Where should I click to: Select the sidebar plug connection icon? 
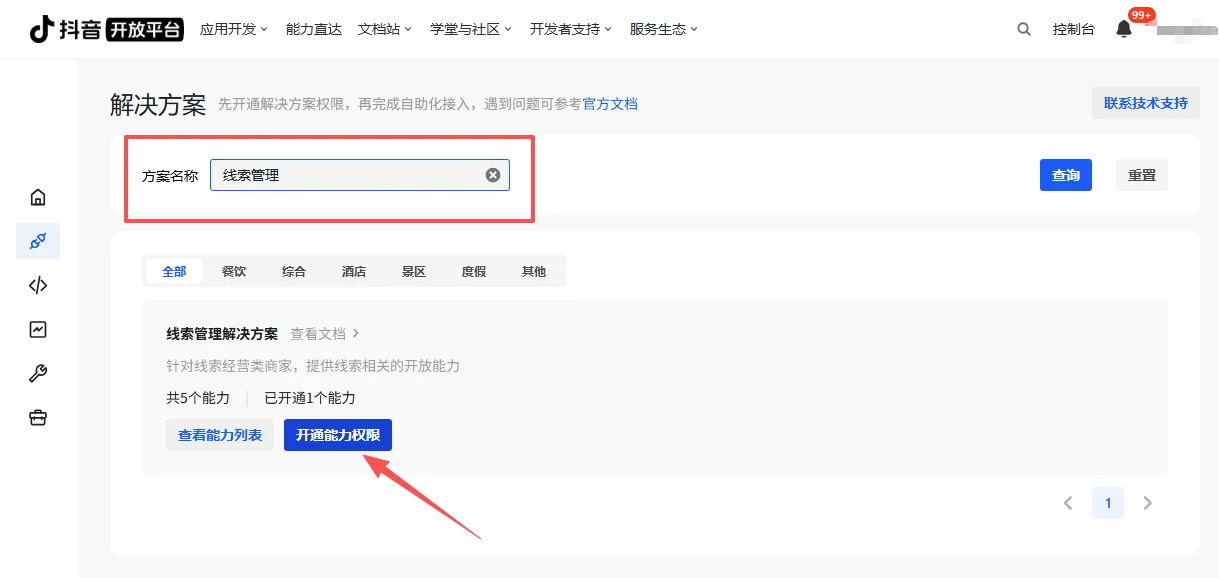[38, 241]
